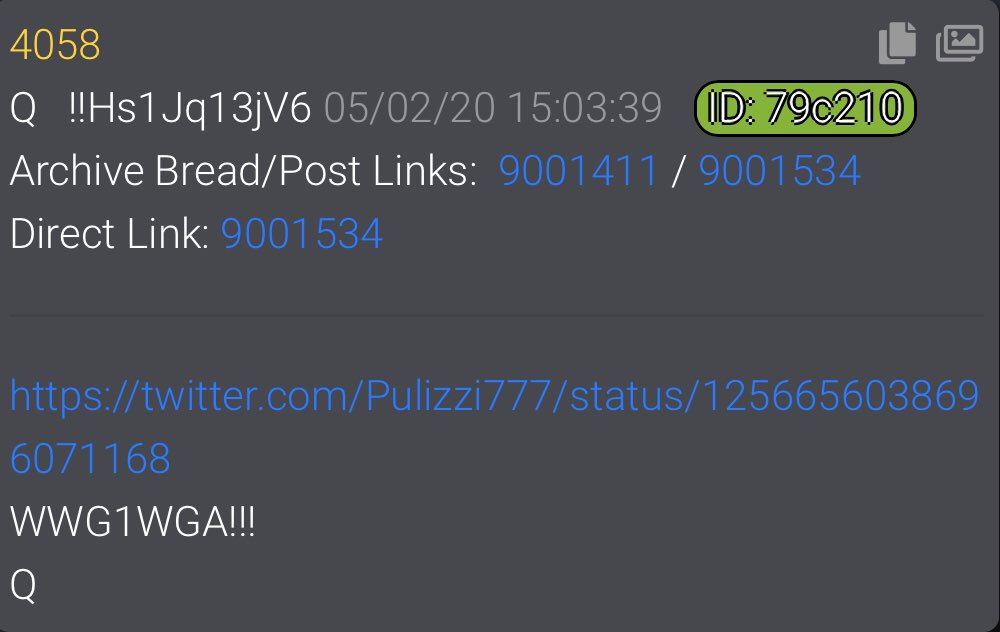Open the Pulizzi777 twitter status link

[494, 427]
